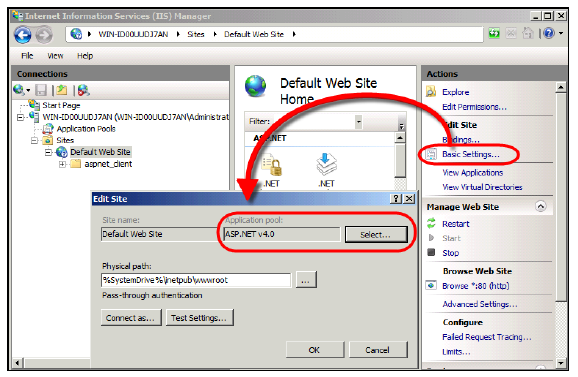The image size is (578, 377).
Task: Click the Application pool field
Action: click(281, 234)
